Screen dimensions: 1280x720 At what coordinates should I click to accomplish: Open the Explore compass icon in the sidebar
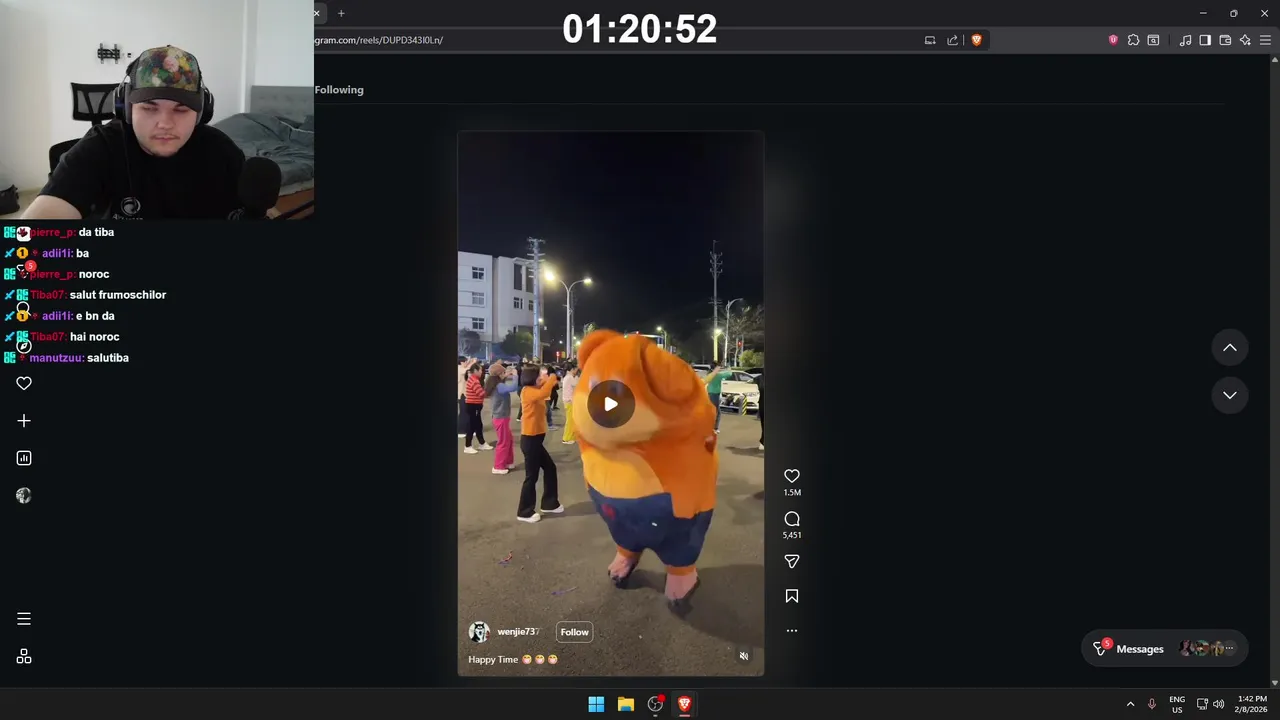(23, 347)
